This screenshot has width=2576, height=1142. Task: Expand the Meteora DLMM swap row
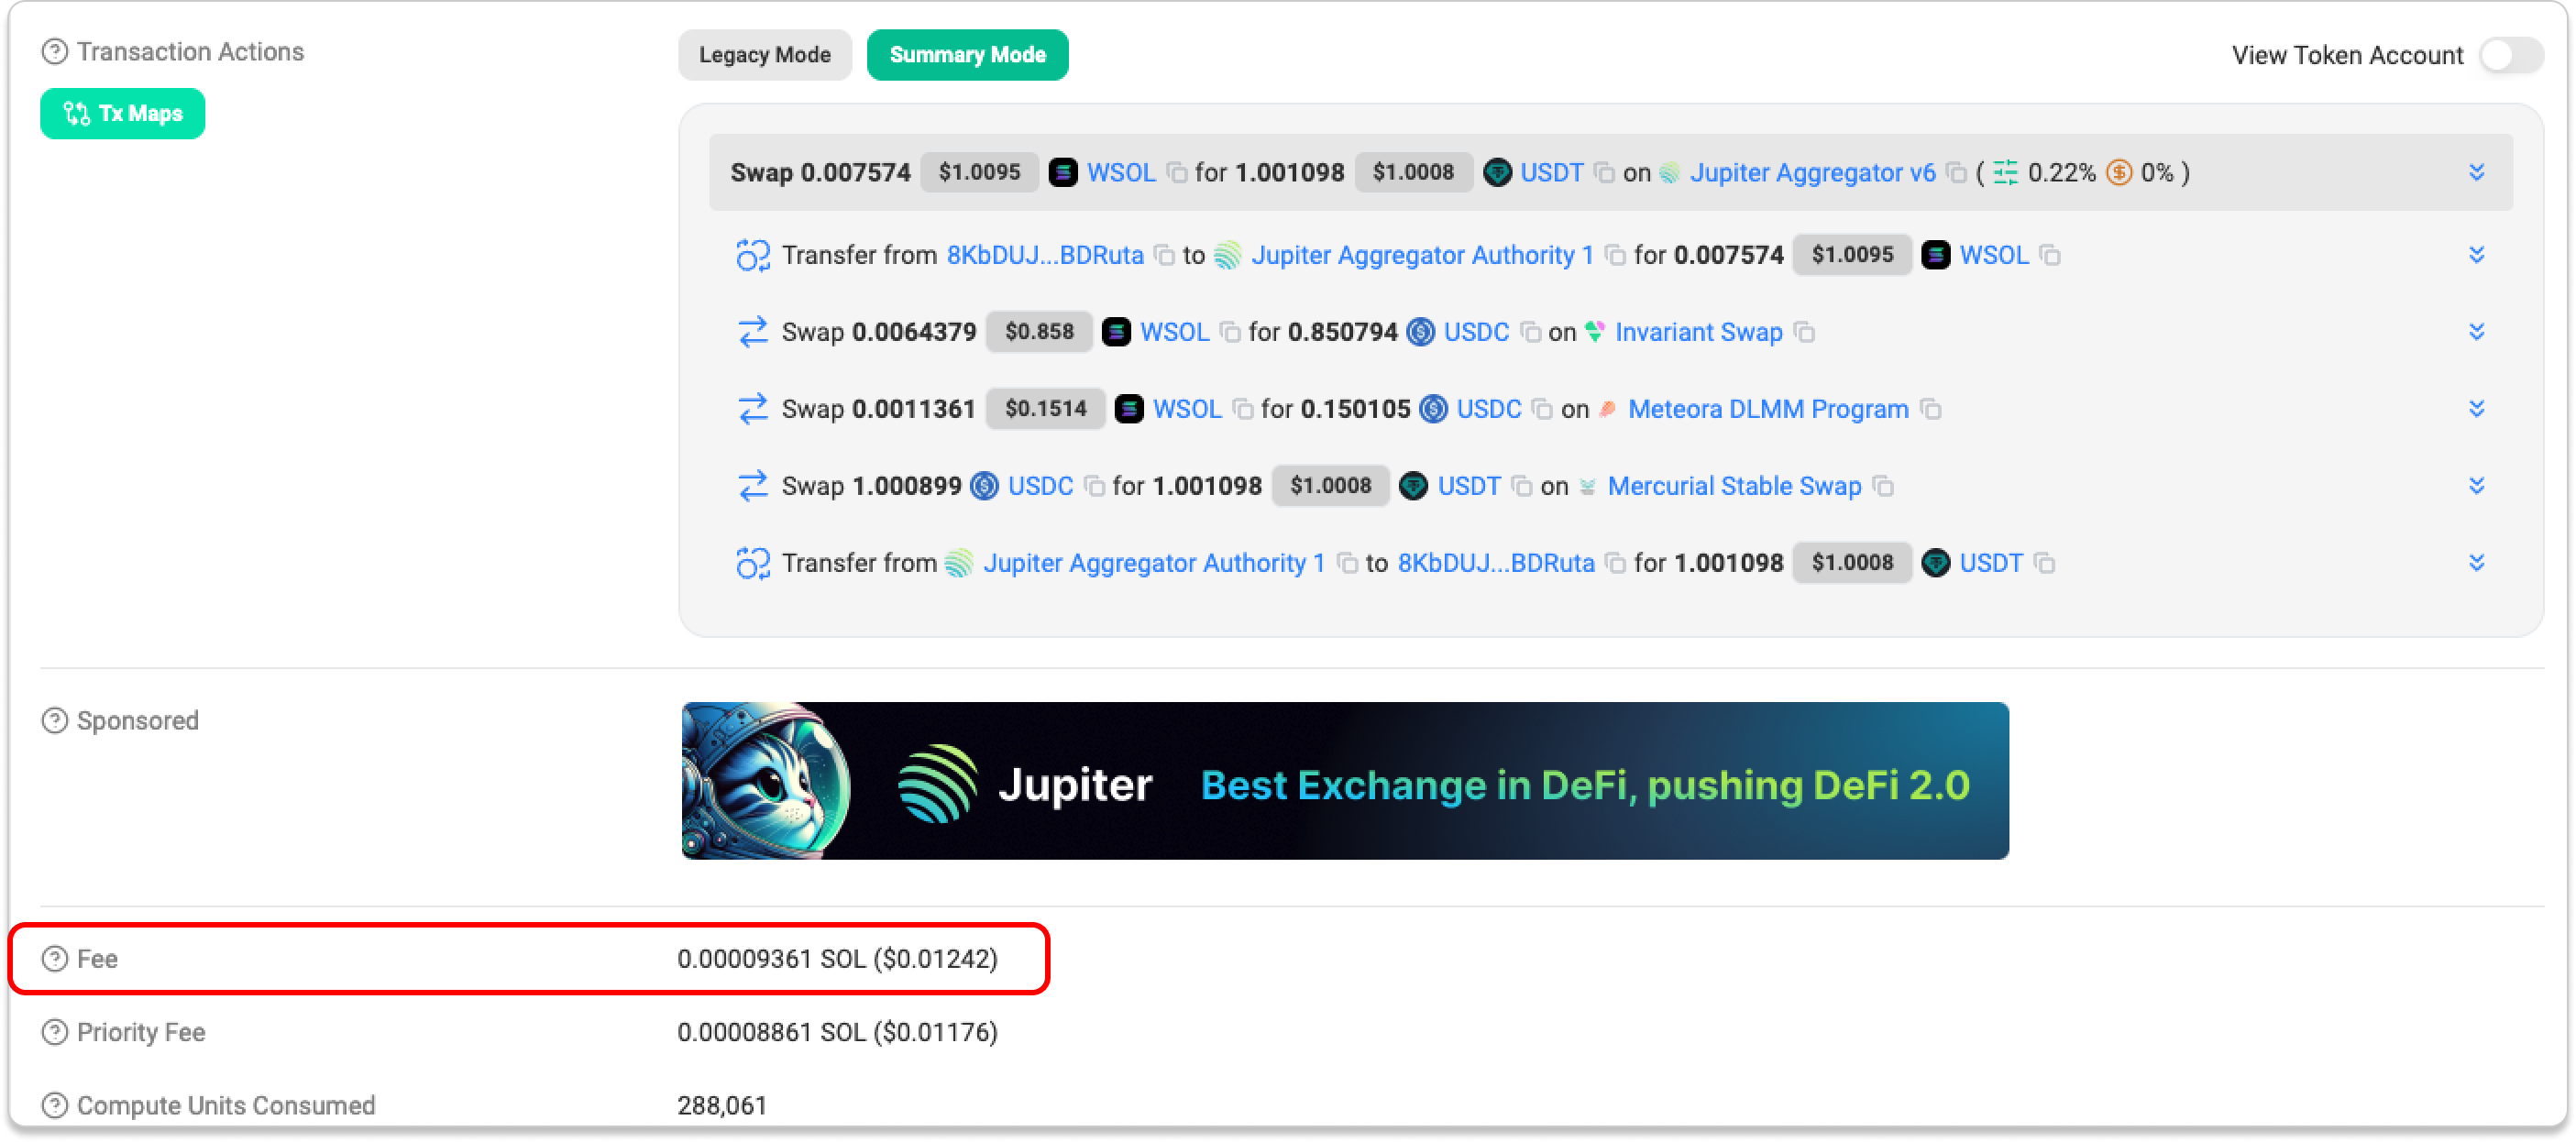coord(2476,408)
